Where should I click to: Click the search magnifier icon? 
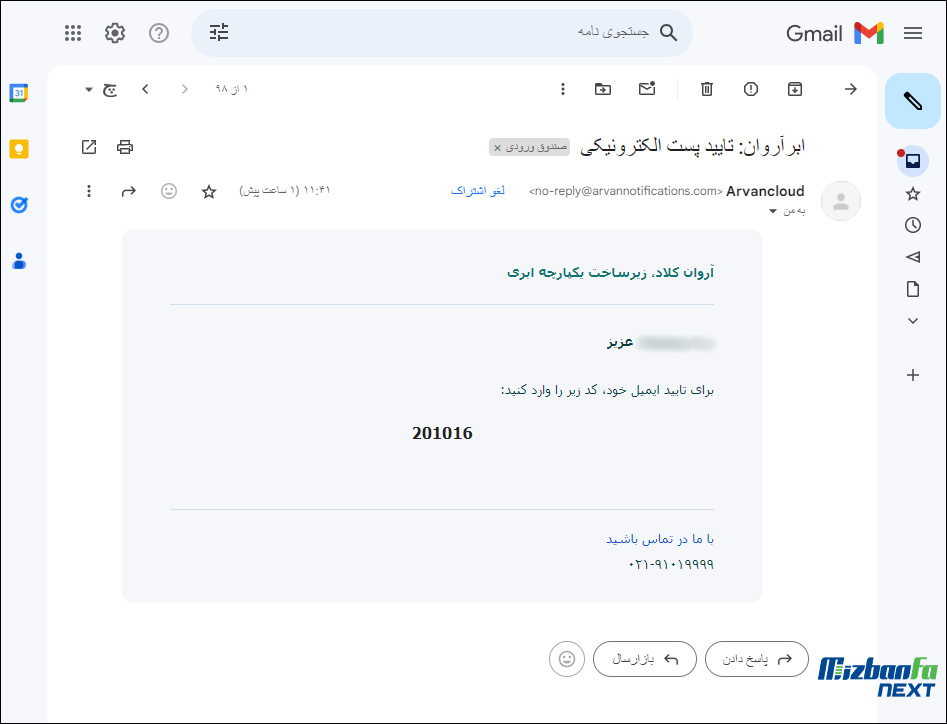668,33
